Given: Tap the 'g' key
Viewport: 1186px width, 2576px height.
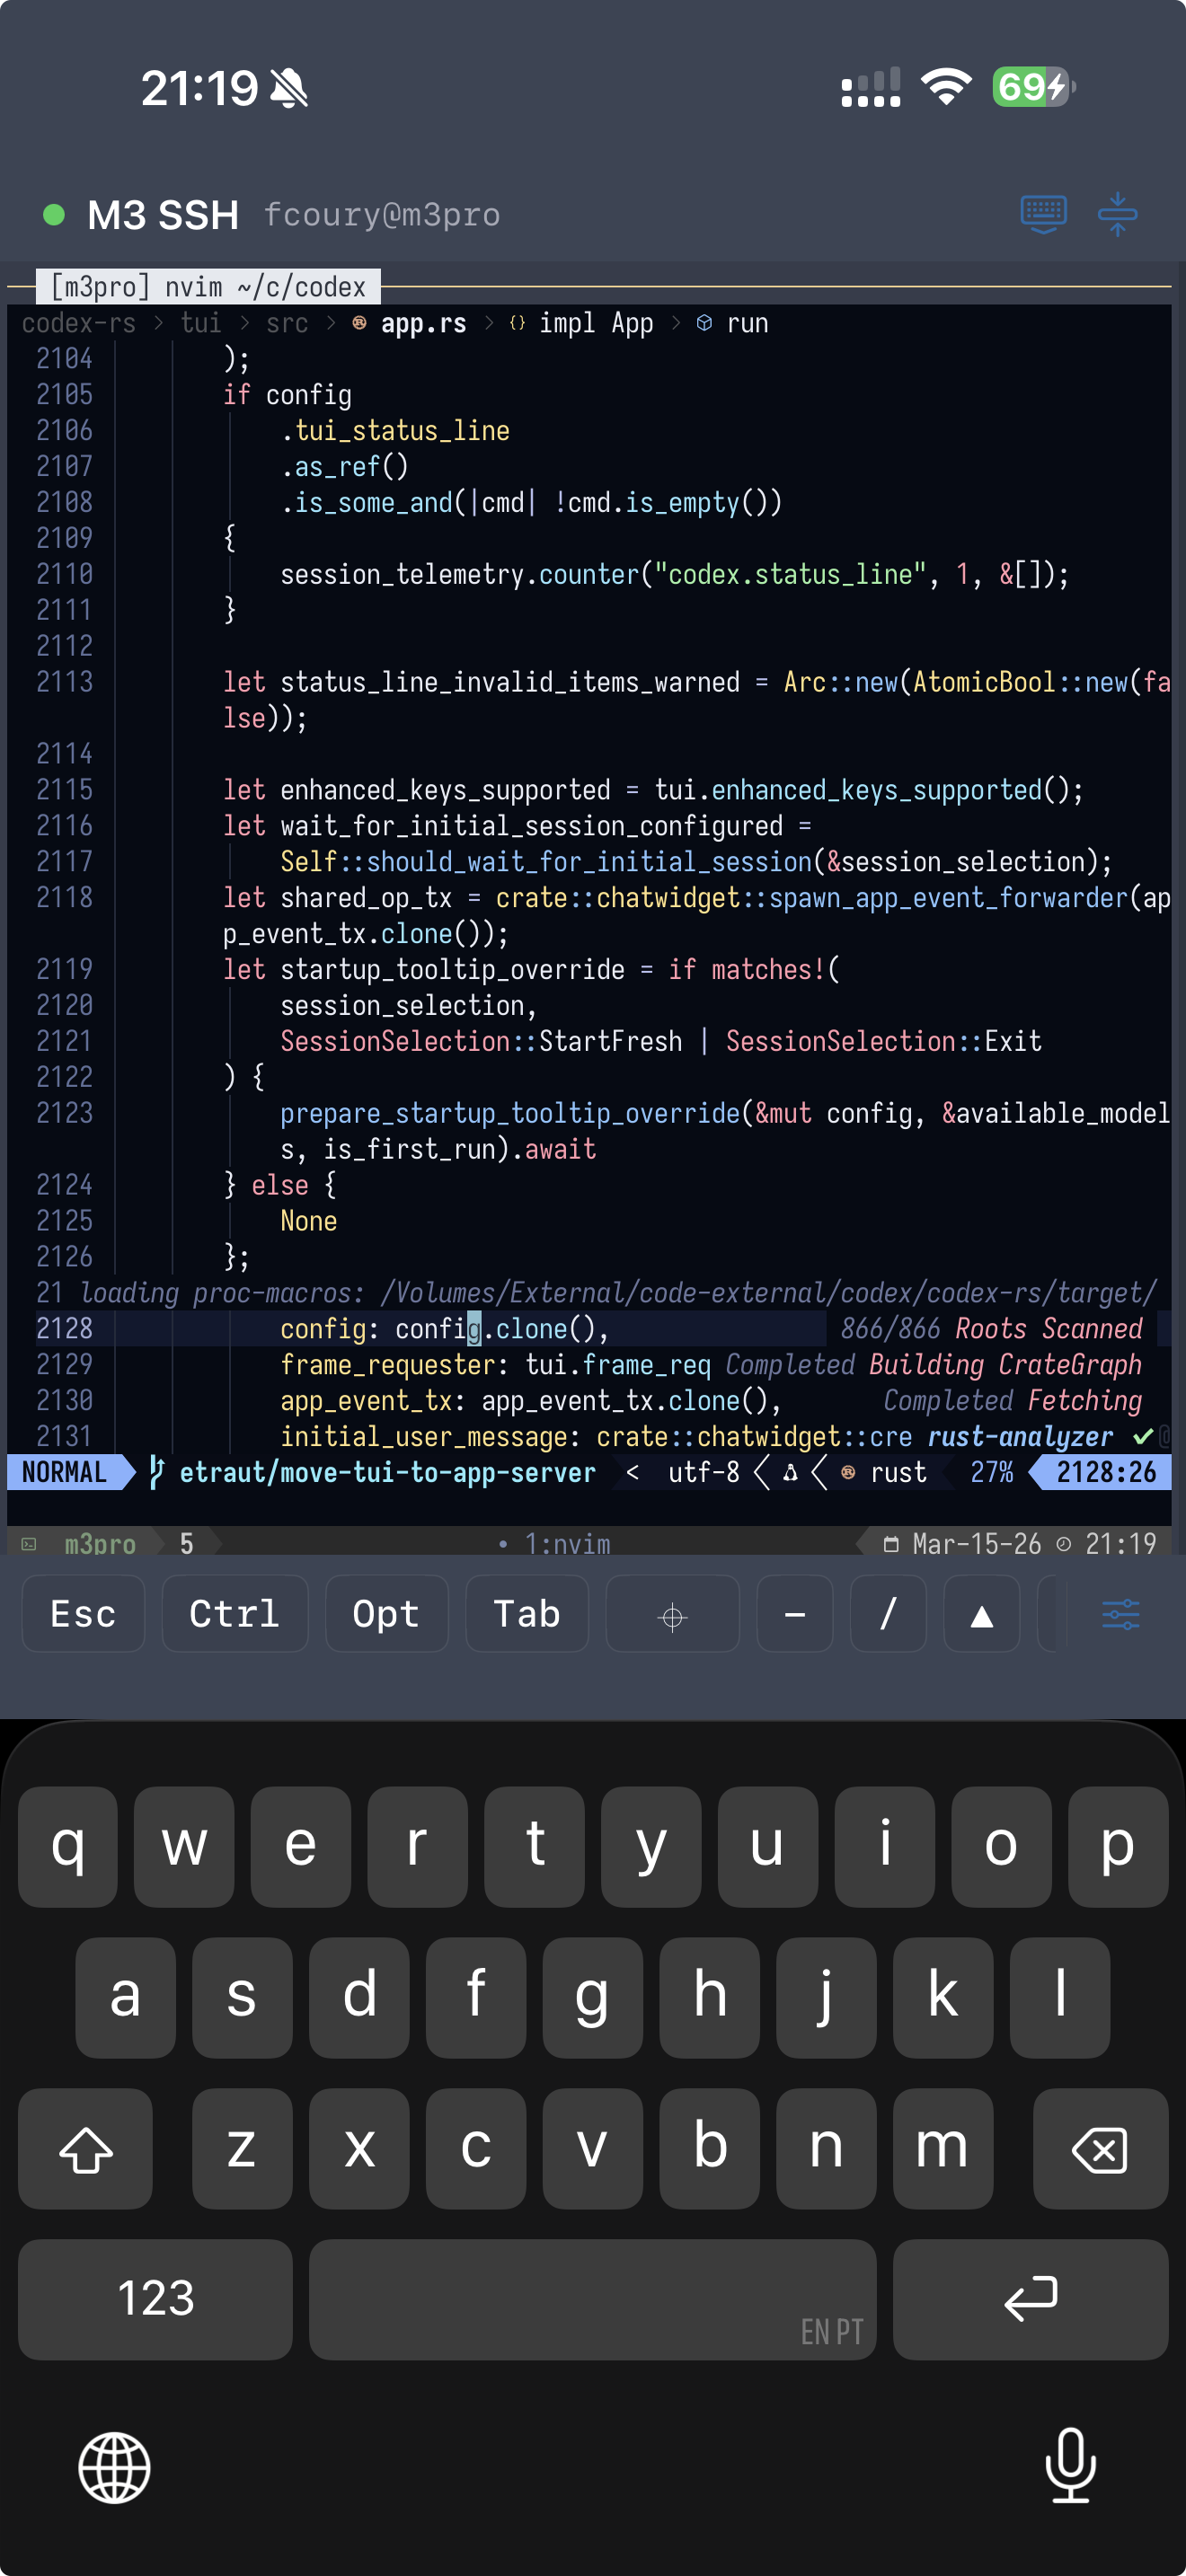Looking at the screenshot, I should (592, 1997).
